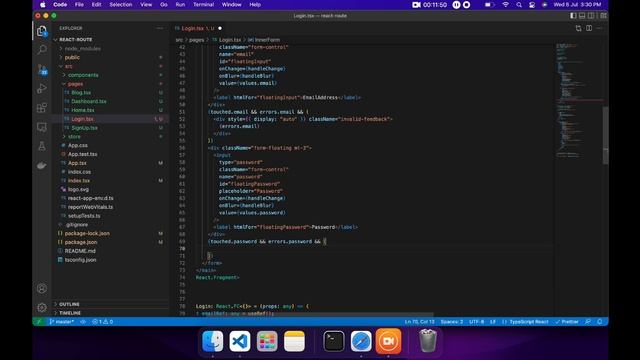Image resolution: width=640 pixels, height=360 pixels.
Task: Open the Notes app in the Dock
Action: tap(294, 341)
